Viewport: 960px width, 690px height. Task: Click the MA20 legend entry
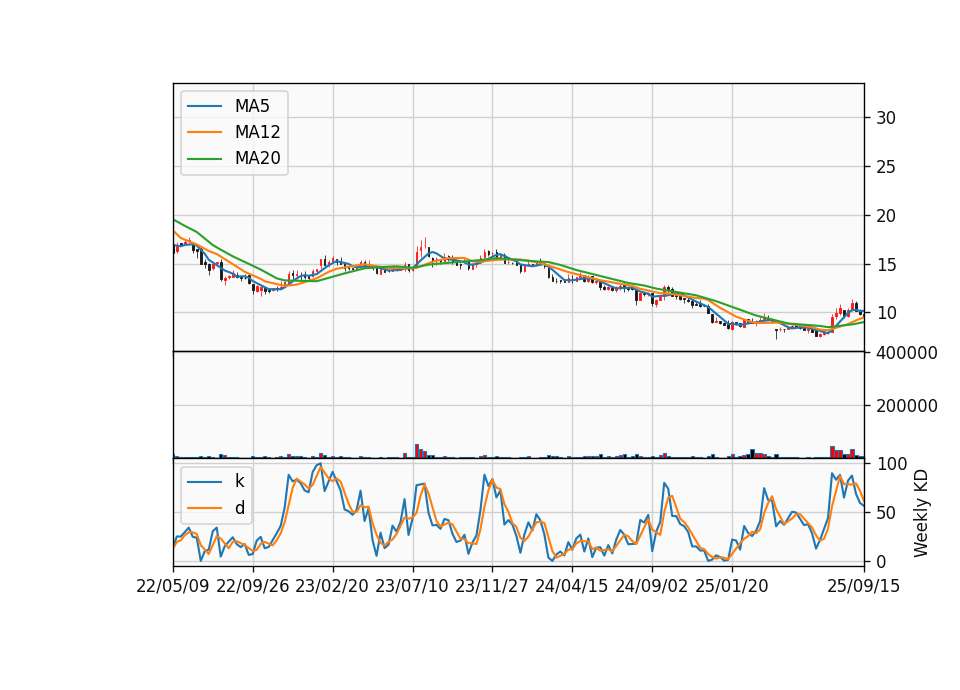[233, 158]
